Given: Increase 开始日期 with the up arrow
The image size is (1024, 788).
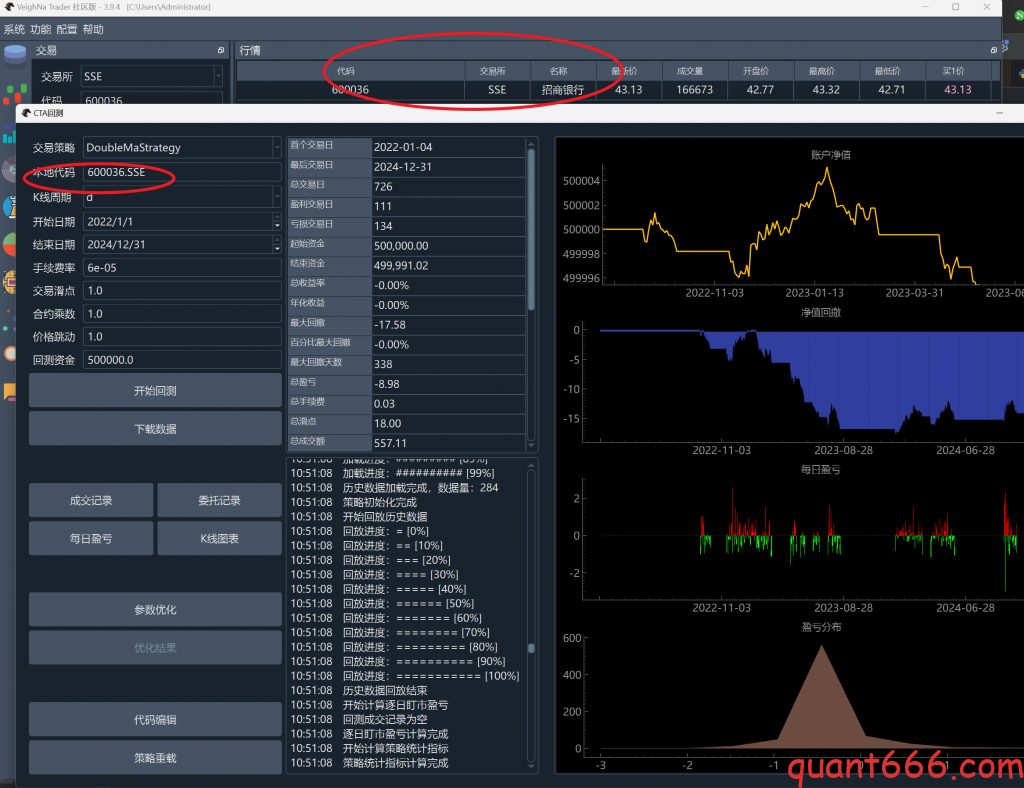Looking at the screenshot, I should (x=277, y=217).
